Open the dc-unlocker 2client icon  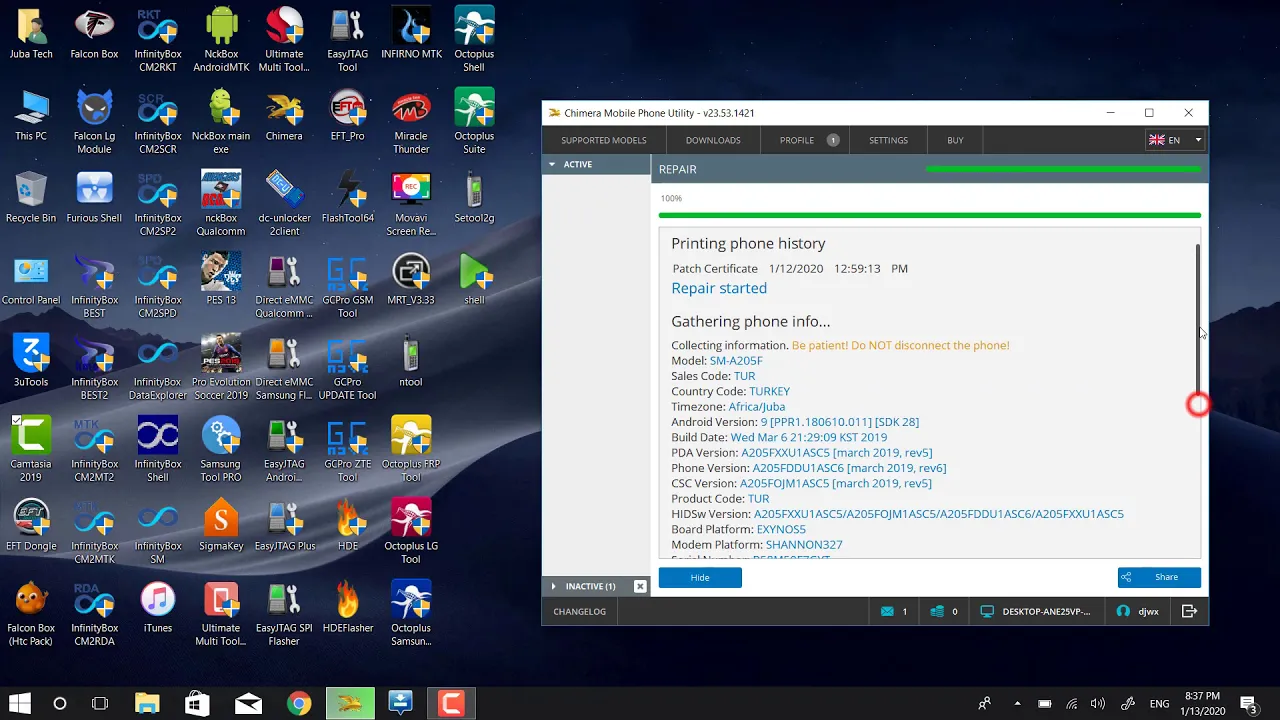click(x=284, y=204)
